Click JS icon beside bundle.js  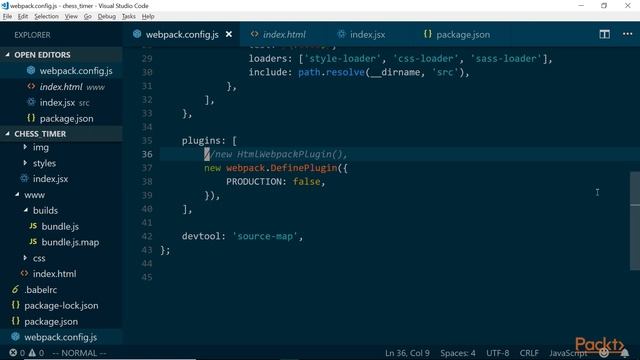33,226
